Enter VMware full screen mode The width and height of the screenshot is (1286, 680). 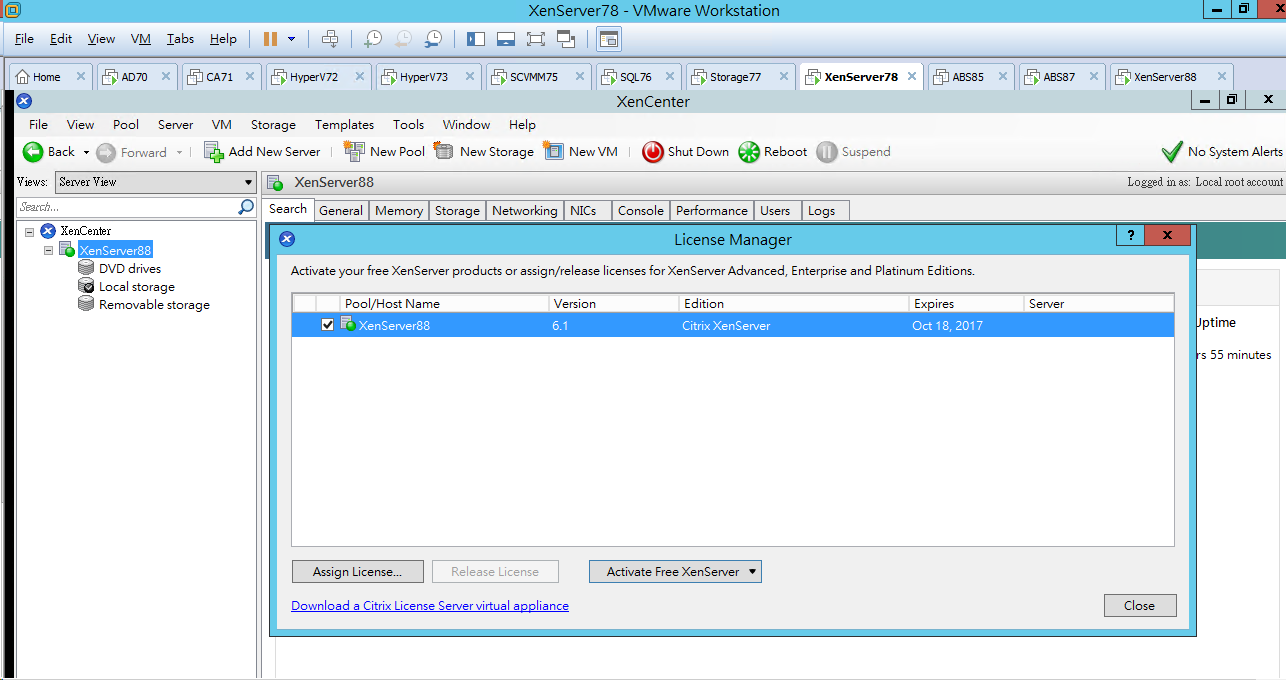(x=536, y=39)
